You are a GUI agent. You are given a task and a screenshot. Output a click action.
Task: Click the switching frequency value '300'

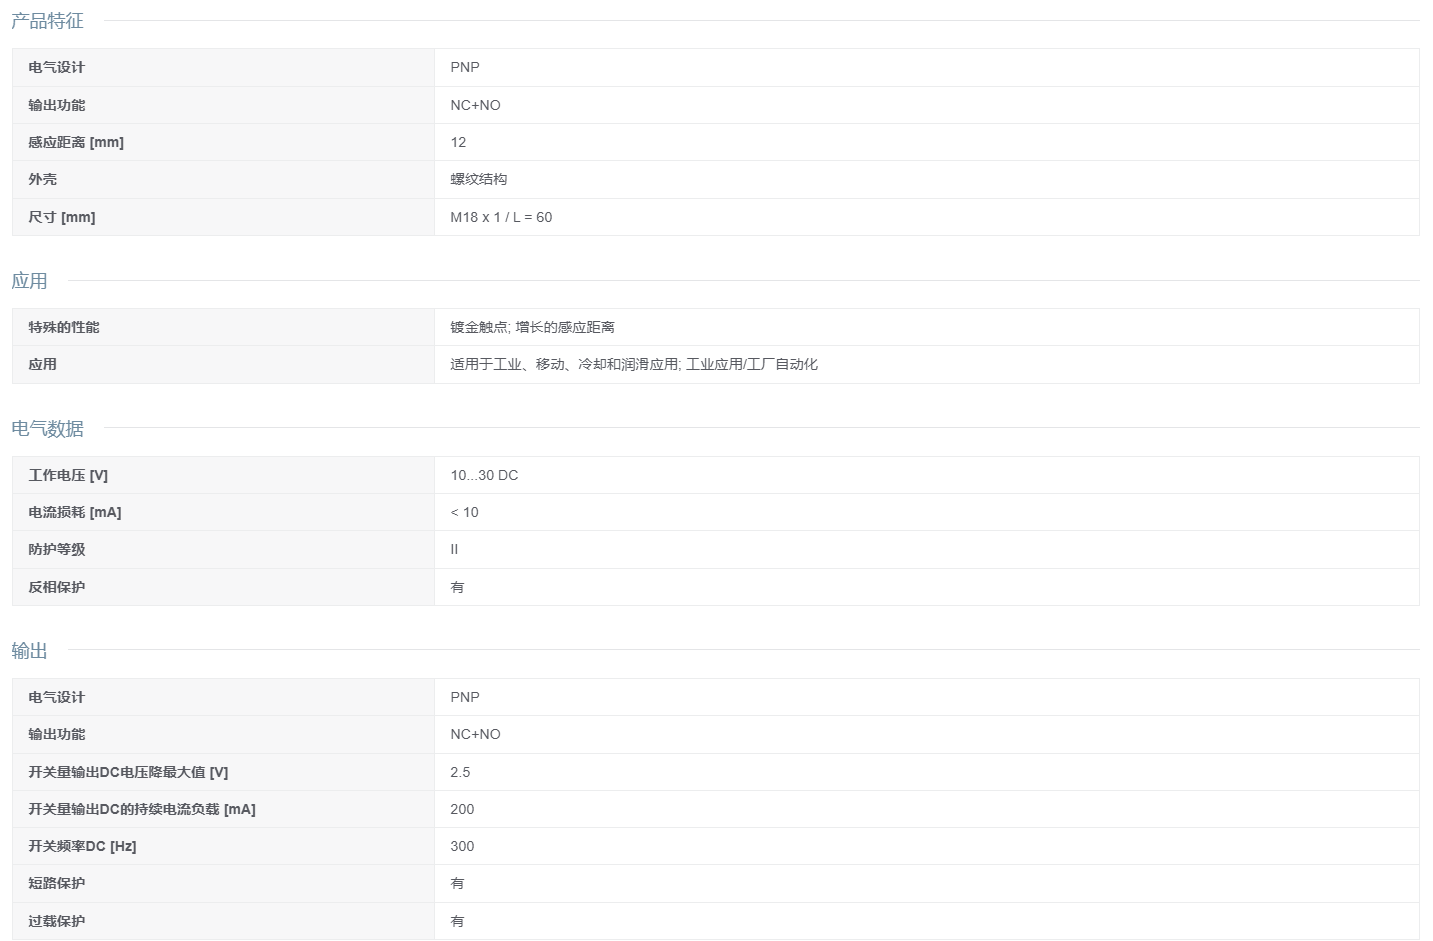click(462, 846)
